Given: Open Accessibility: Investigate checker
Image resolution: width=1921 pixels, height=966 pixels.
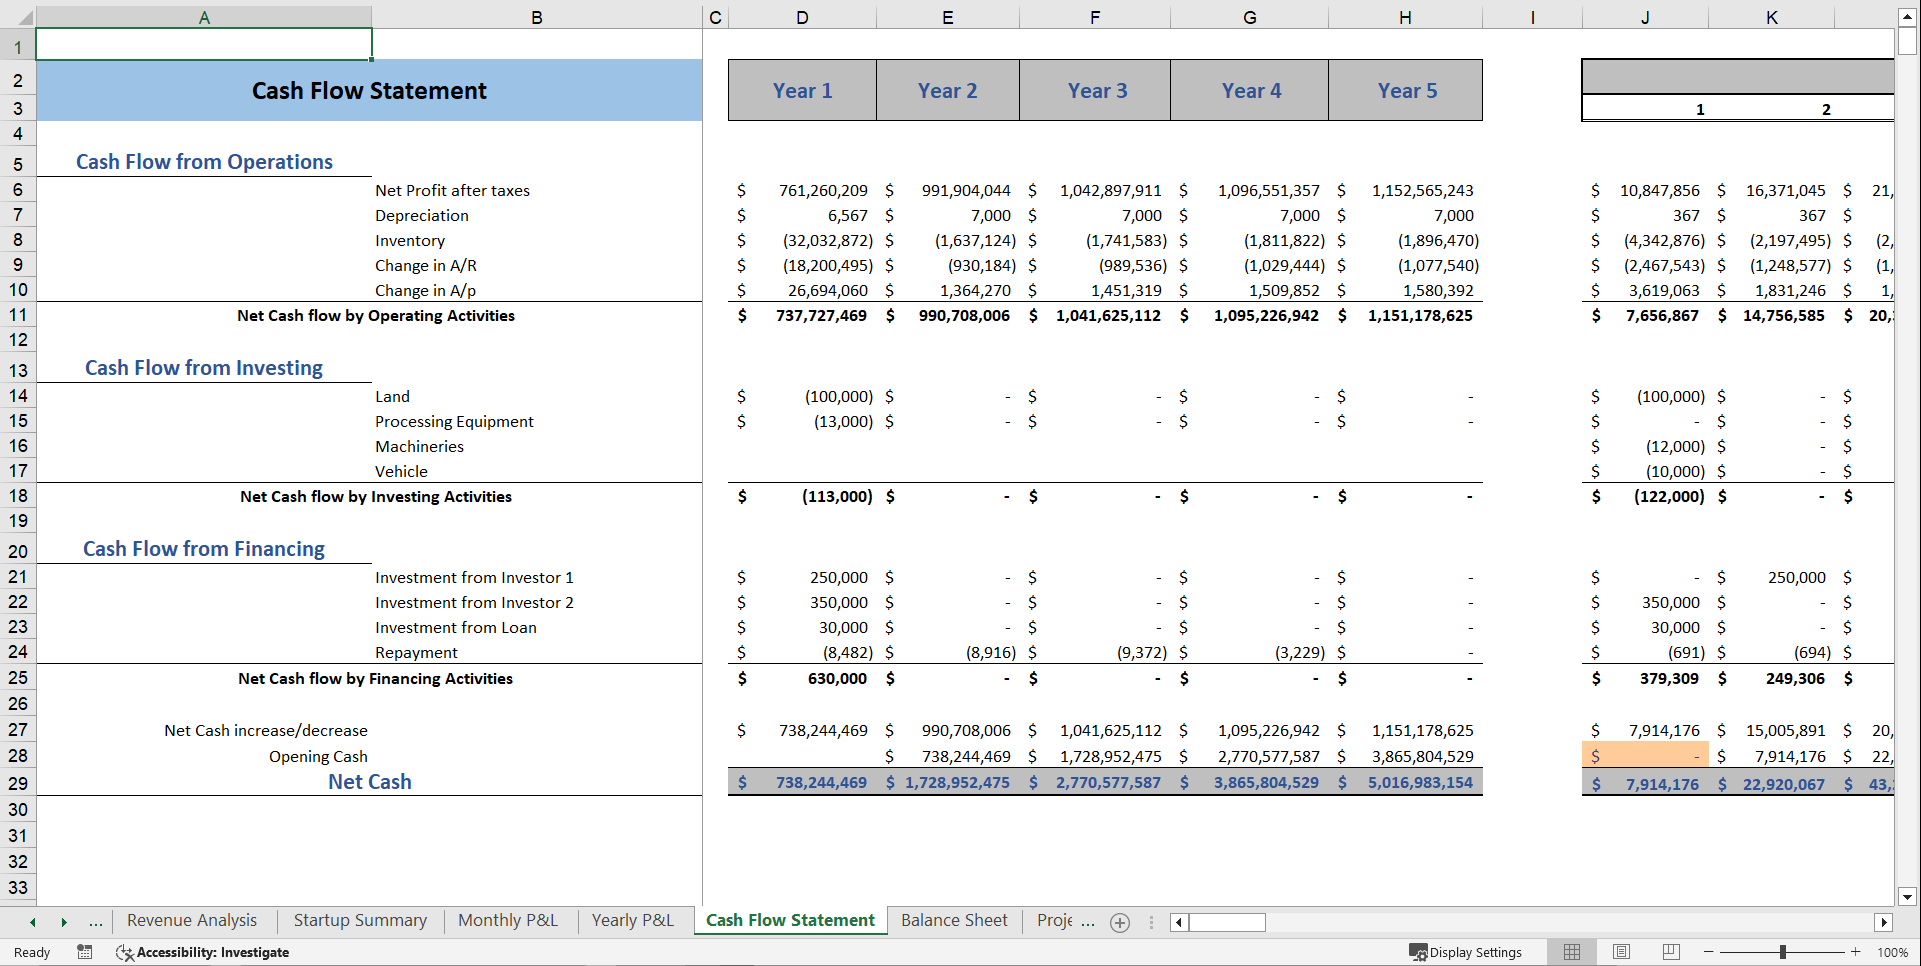Looking at the screenshot, I should click(x=203, y=952).
